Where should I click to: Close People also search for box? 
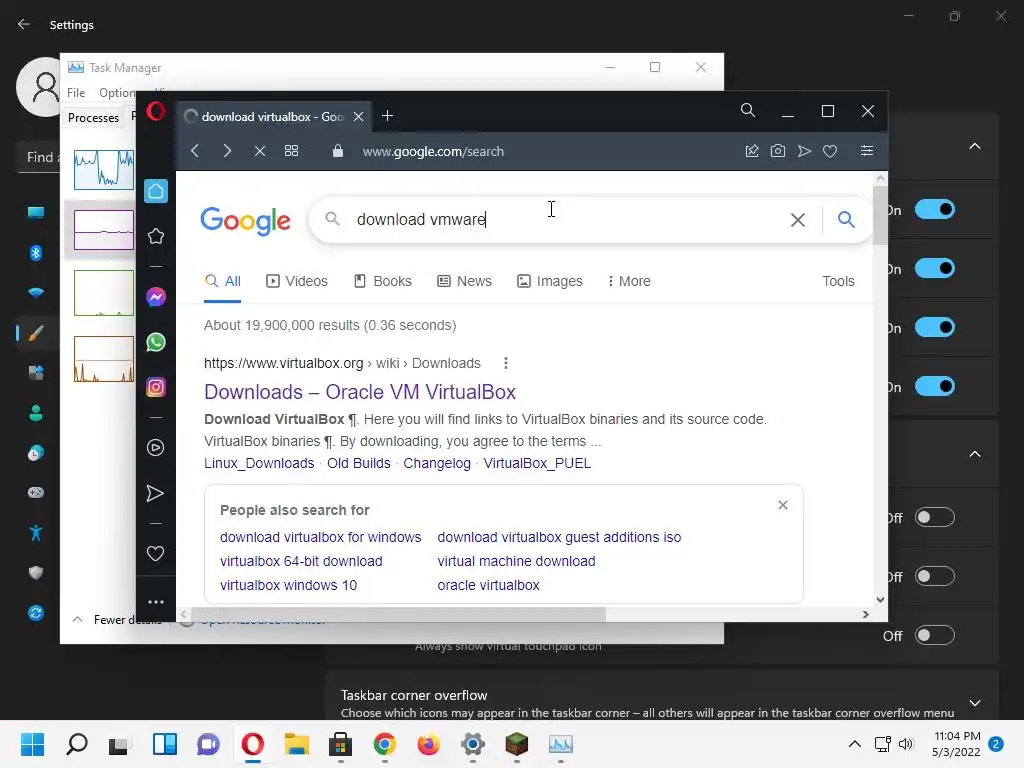(x=783, y=505)
